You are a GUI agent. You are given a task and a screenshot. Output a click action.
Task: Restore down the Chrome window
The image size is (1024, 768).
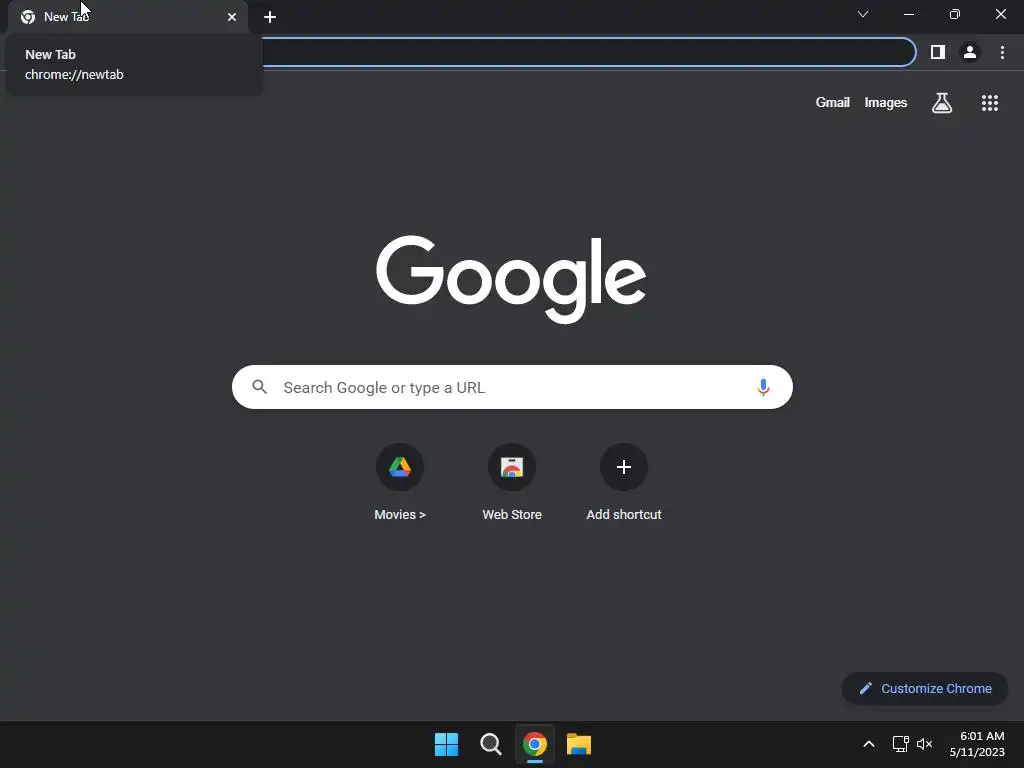954,14
